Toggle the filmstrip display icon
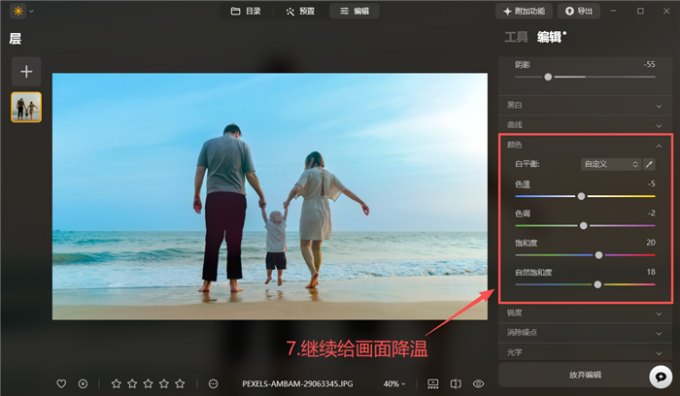Image resolution: width=680 pixels, height=396 pixels. click(433, 384)
